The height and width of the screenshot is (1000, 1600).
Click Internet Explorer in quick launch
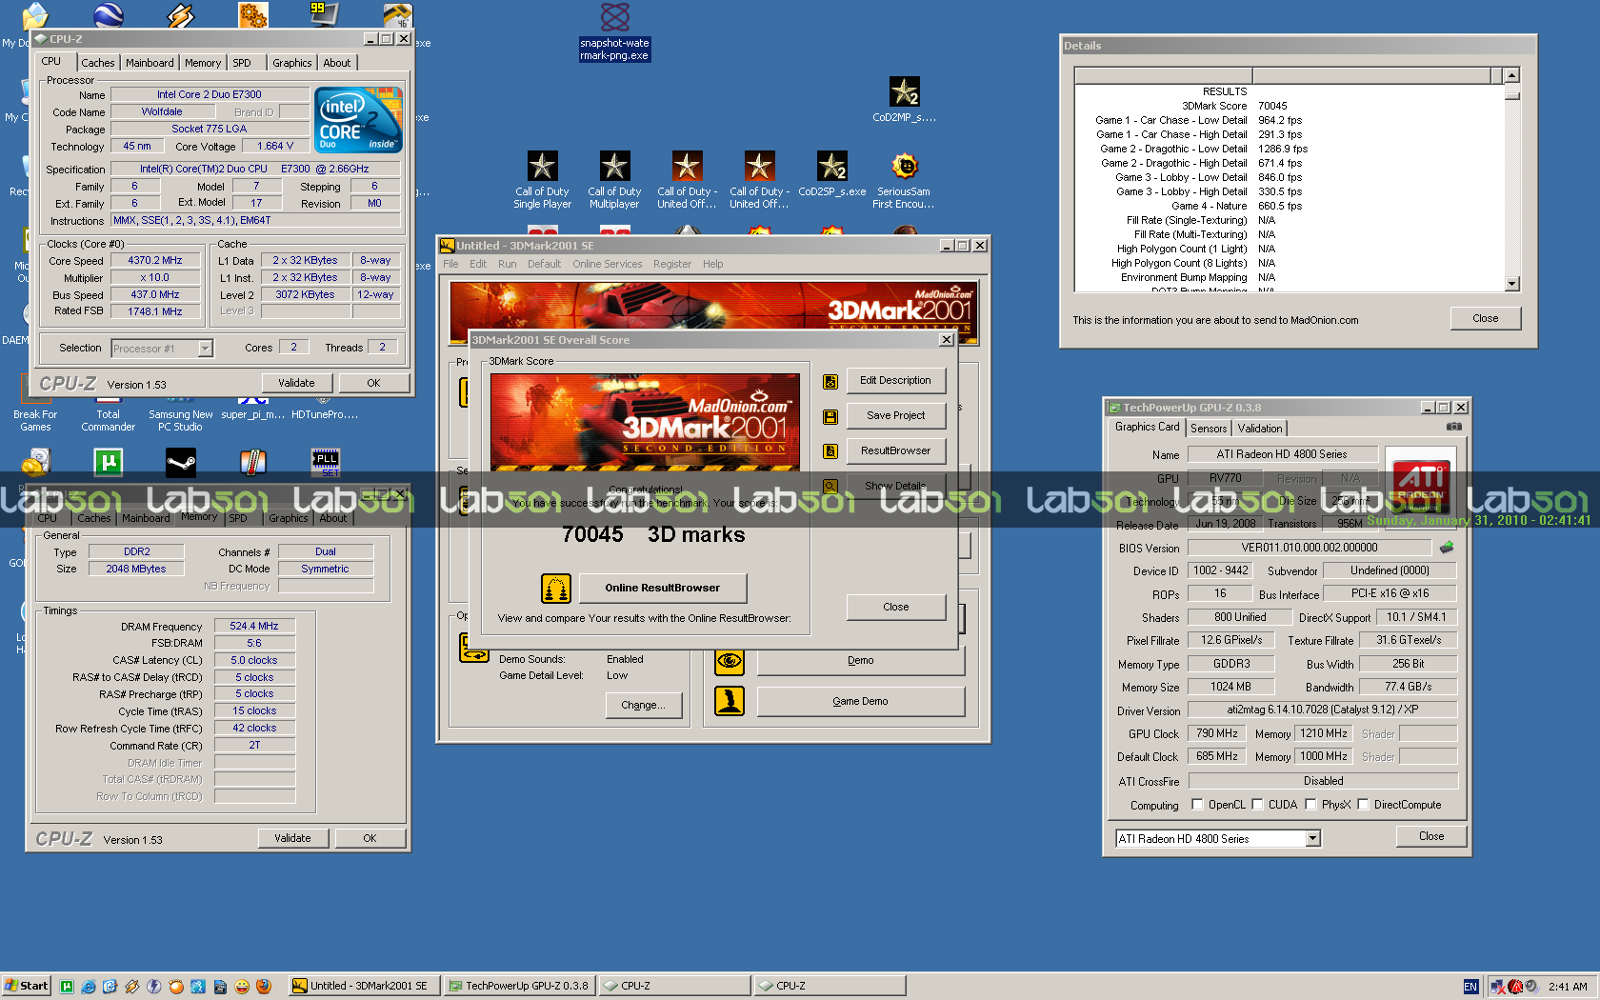[x=88, y=986]
